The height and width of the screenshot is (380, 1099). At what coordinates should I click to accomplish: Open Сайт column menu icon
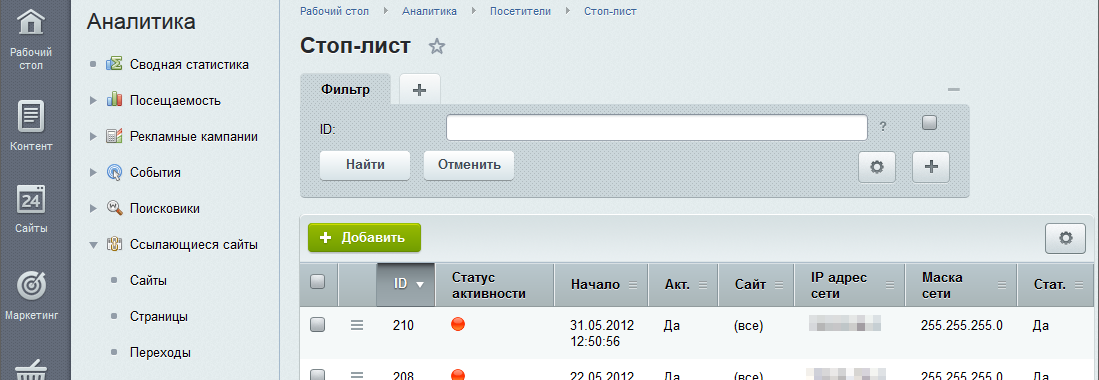point(779,285)
